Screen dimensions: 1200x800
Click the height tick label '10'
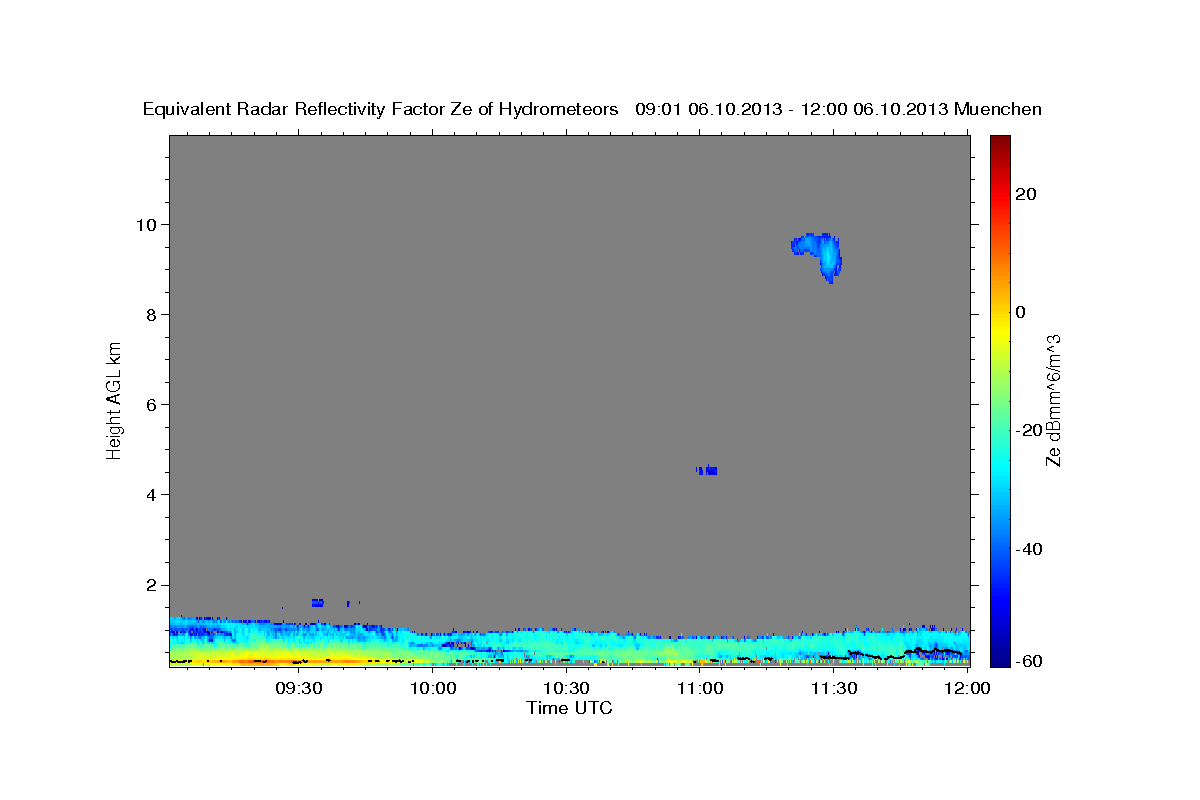click(x=149, y=224)
